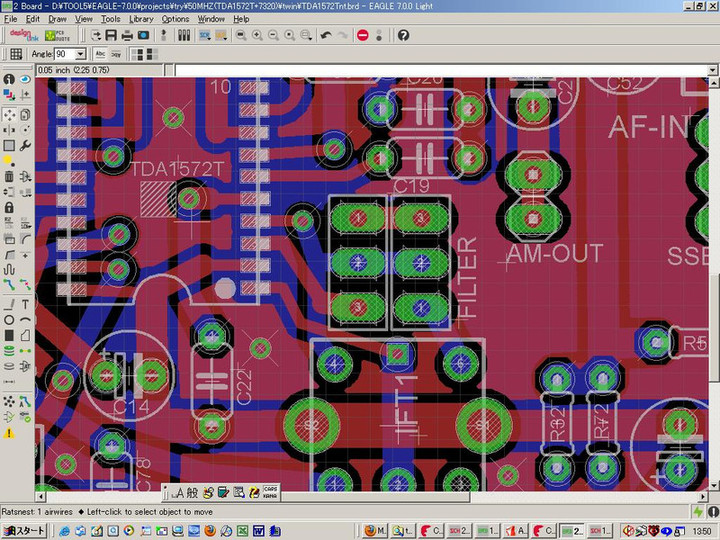Click the Zoom in magnifier icon
Screen dimensions: 720x540
tap(257, 35)
